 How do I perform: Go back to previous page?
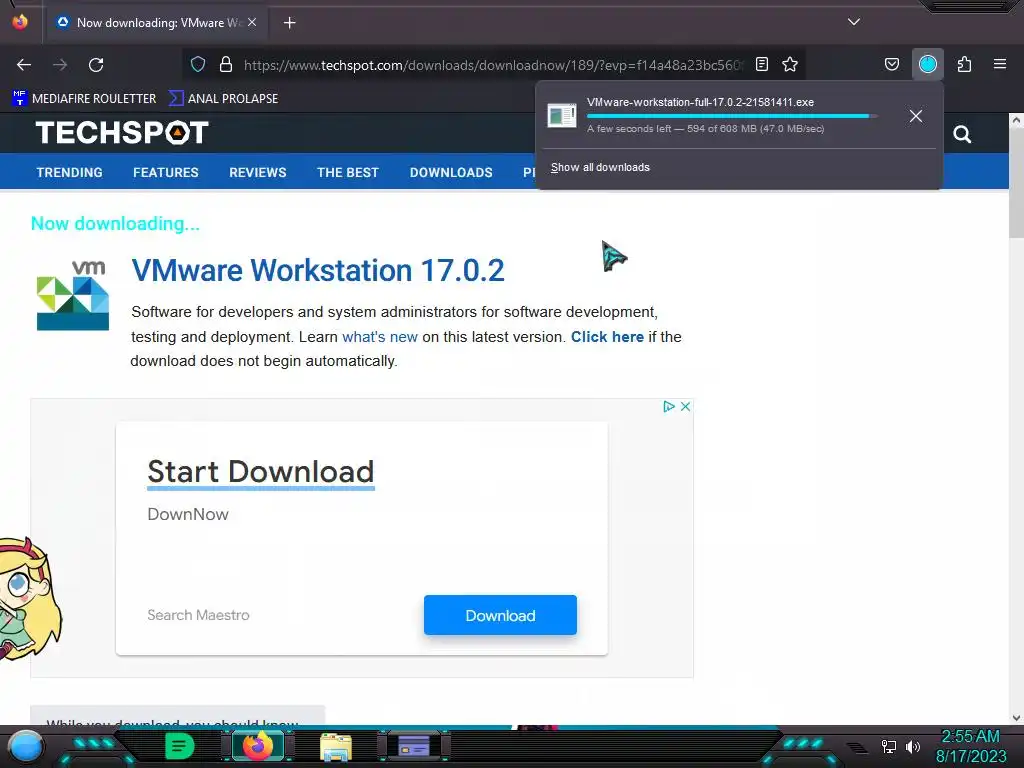(24, 65)
